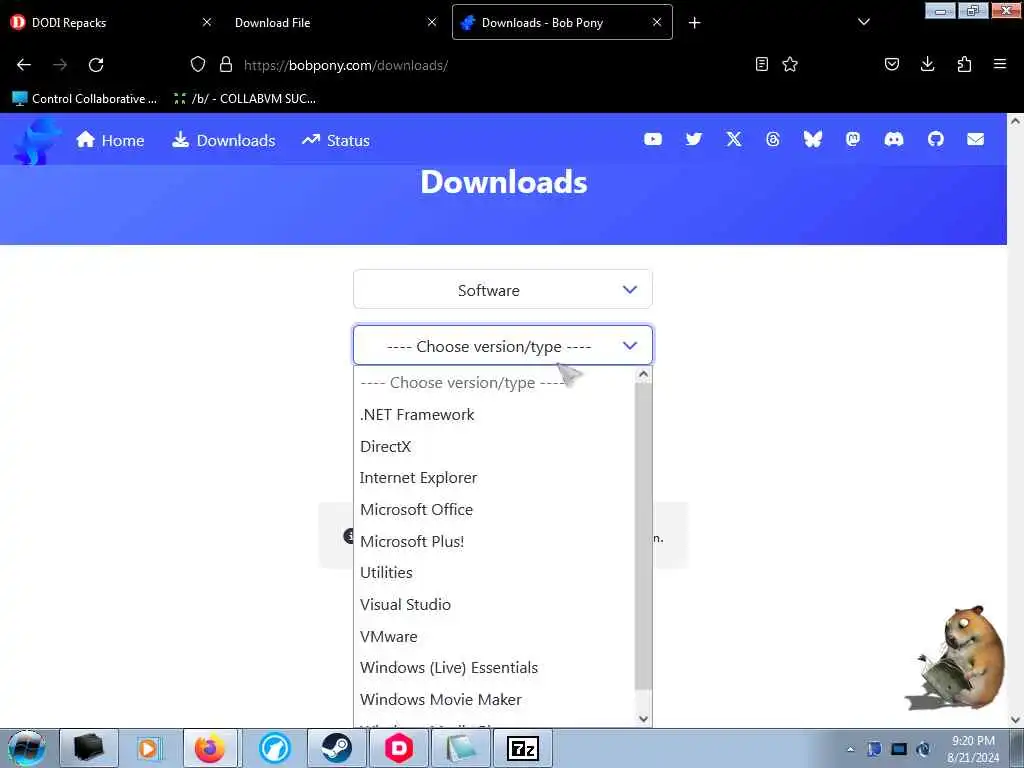Open the email envelope icon link

pyautogui.click(x=975, y=139)
